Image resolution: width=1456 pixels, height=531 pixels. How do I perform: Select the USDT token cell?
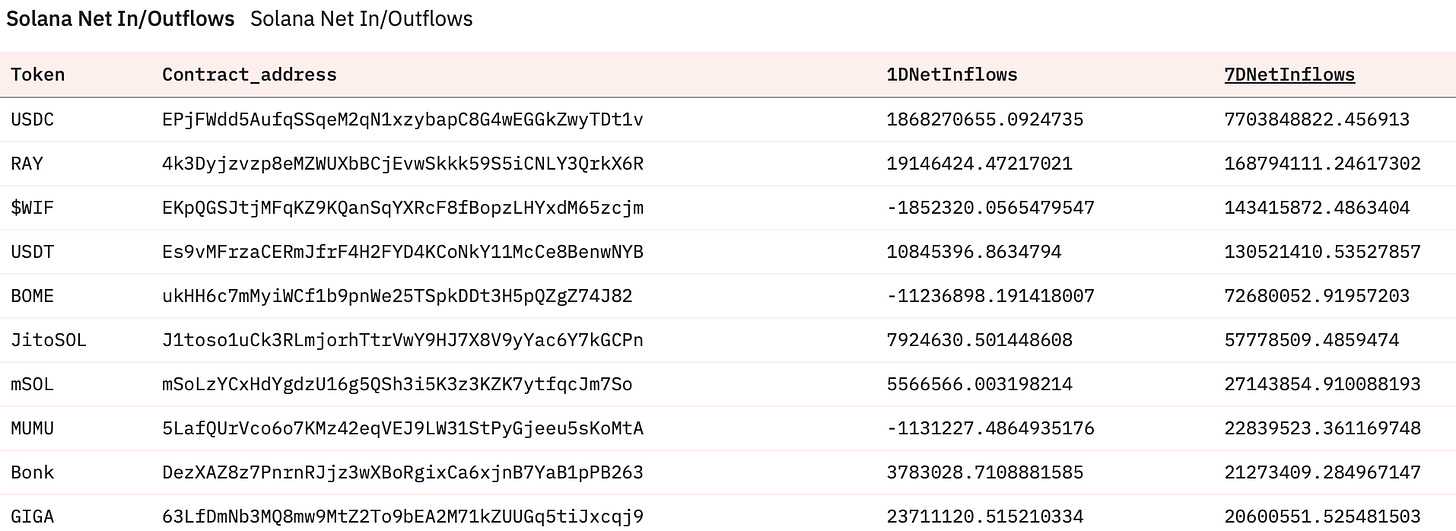point(32,252)
